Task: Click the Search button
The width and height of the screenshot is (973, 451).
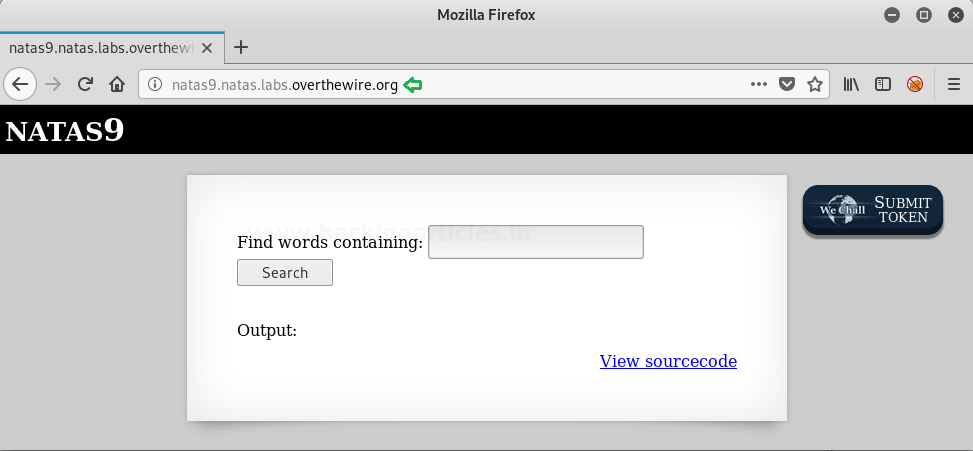Action: (285, 273)
